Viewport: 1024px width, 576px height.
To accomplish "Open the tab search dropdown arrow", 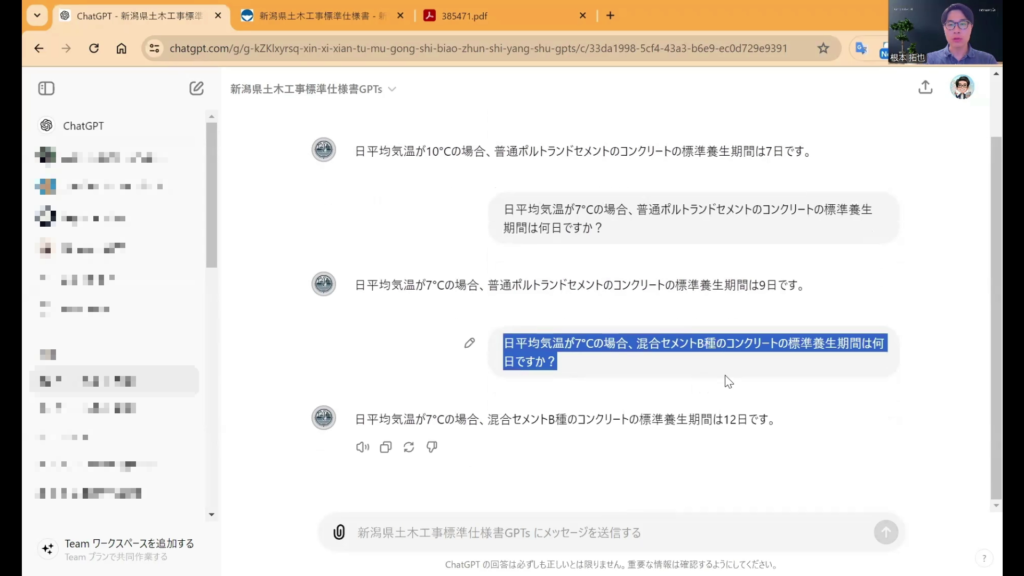I will point(37,16).
